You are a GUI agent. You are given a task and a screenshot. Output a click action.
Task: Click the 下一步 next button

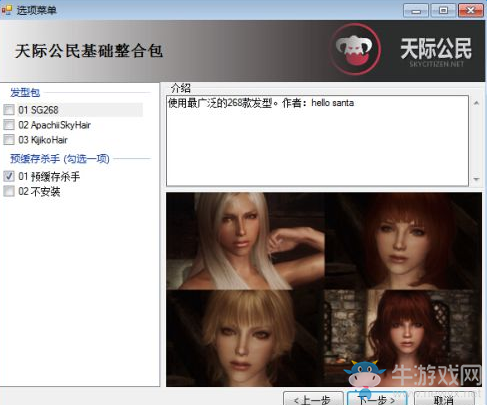click(x=377, y=399)
